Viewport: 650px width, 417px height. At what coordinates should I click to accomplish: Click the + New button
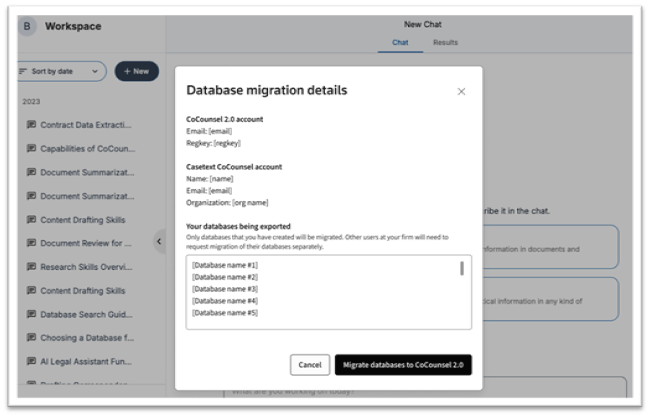click(x=136, y=72)
